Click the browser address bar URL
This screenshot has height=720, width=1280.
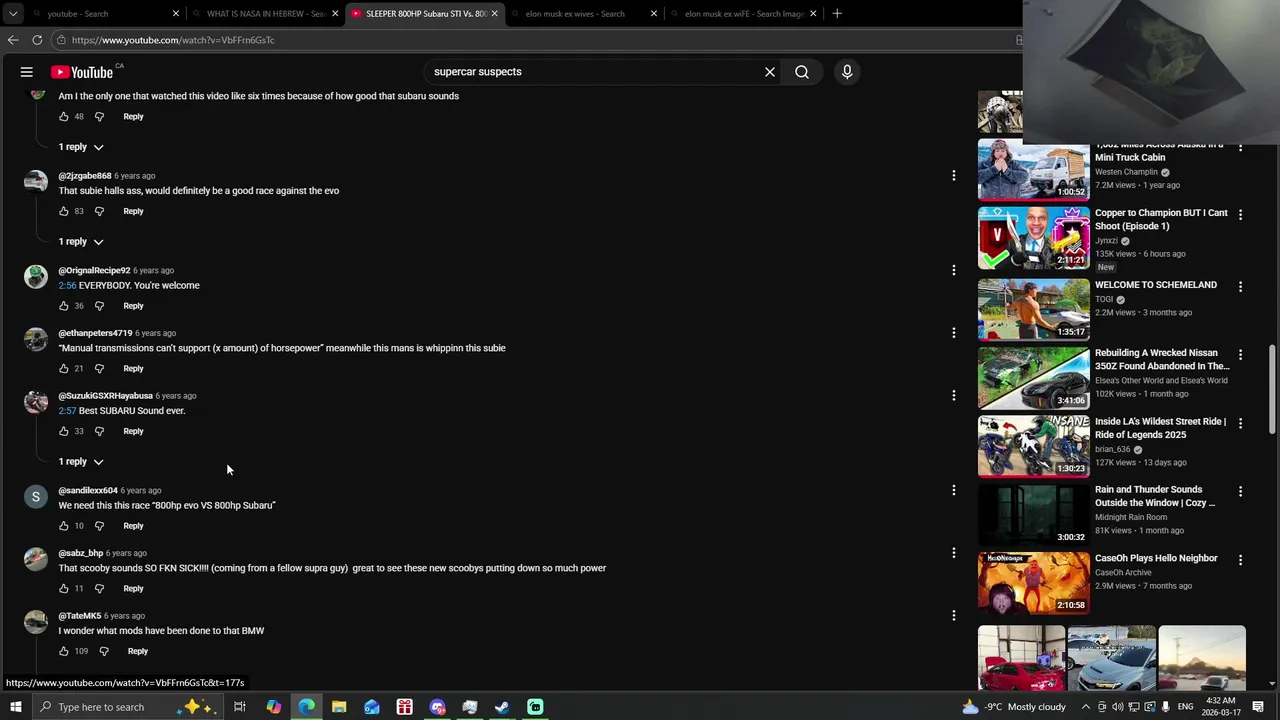coord(173,40)
